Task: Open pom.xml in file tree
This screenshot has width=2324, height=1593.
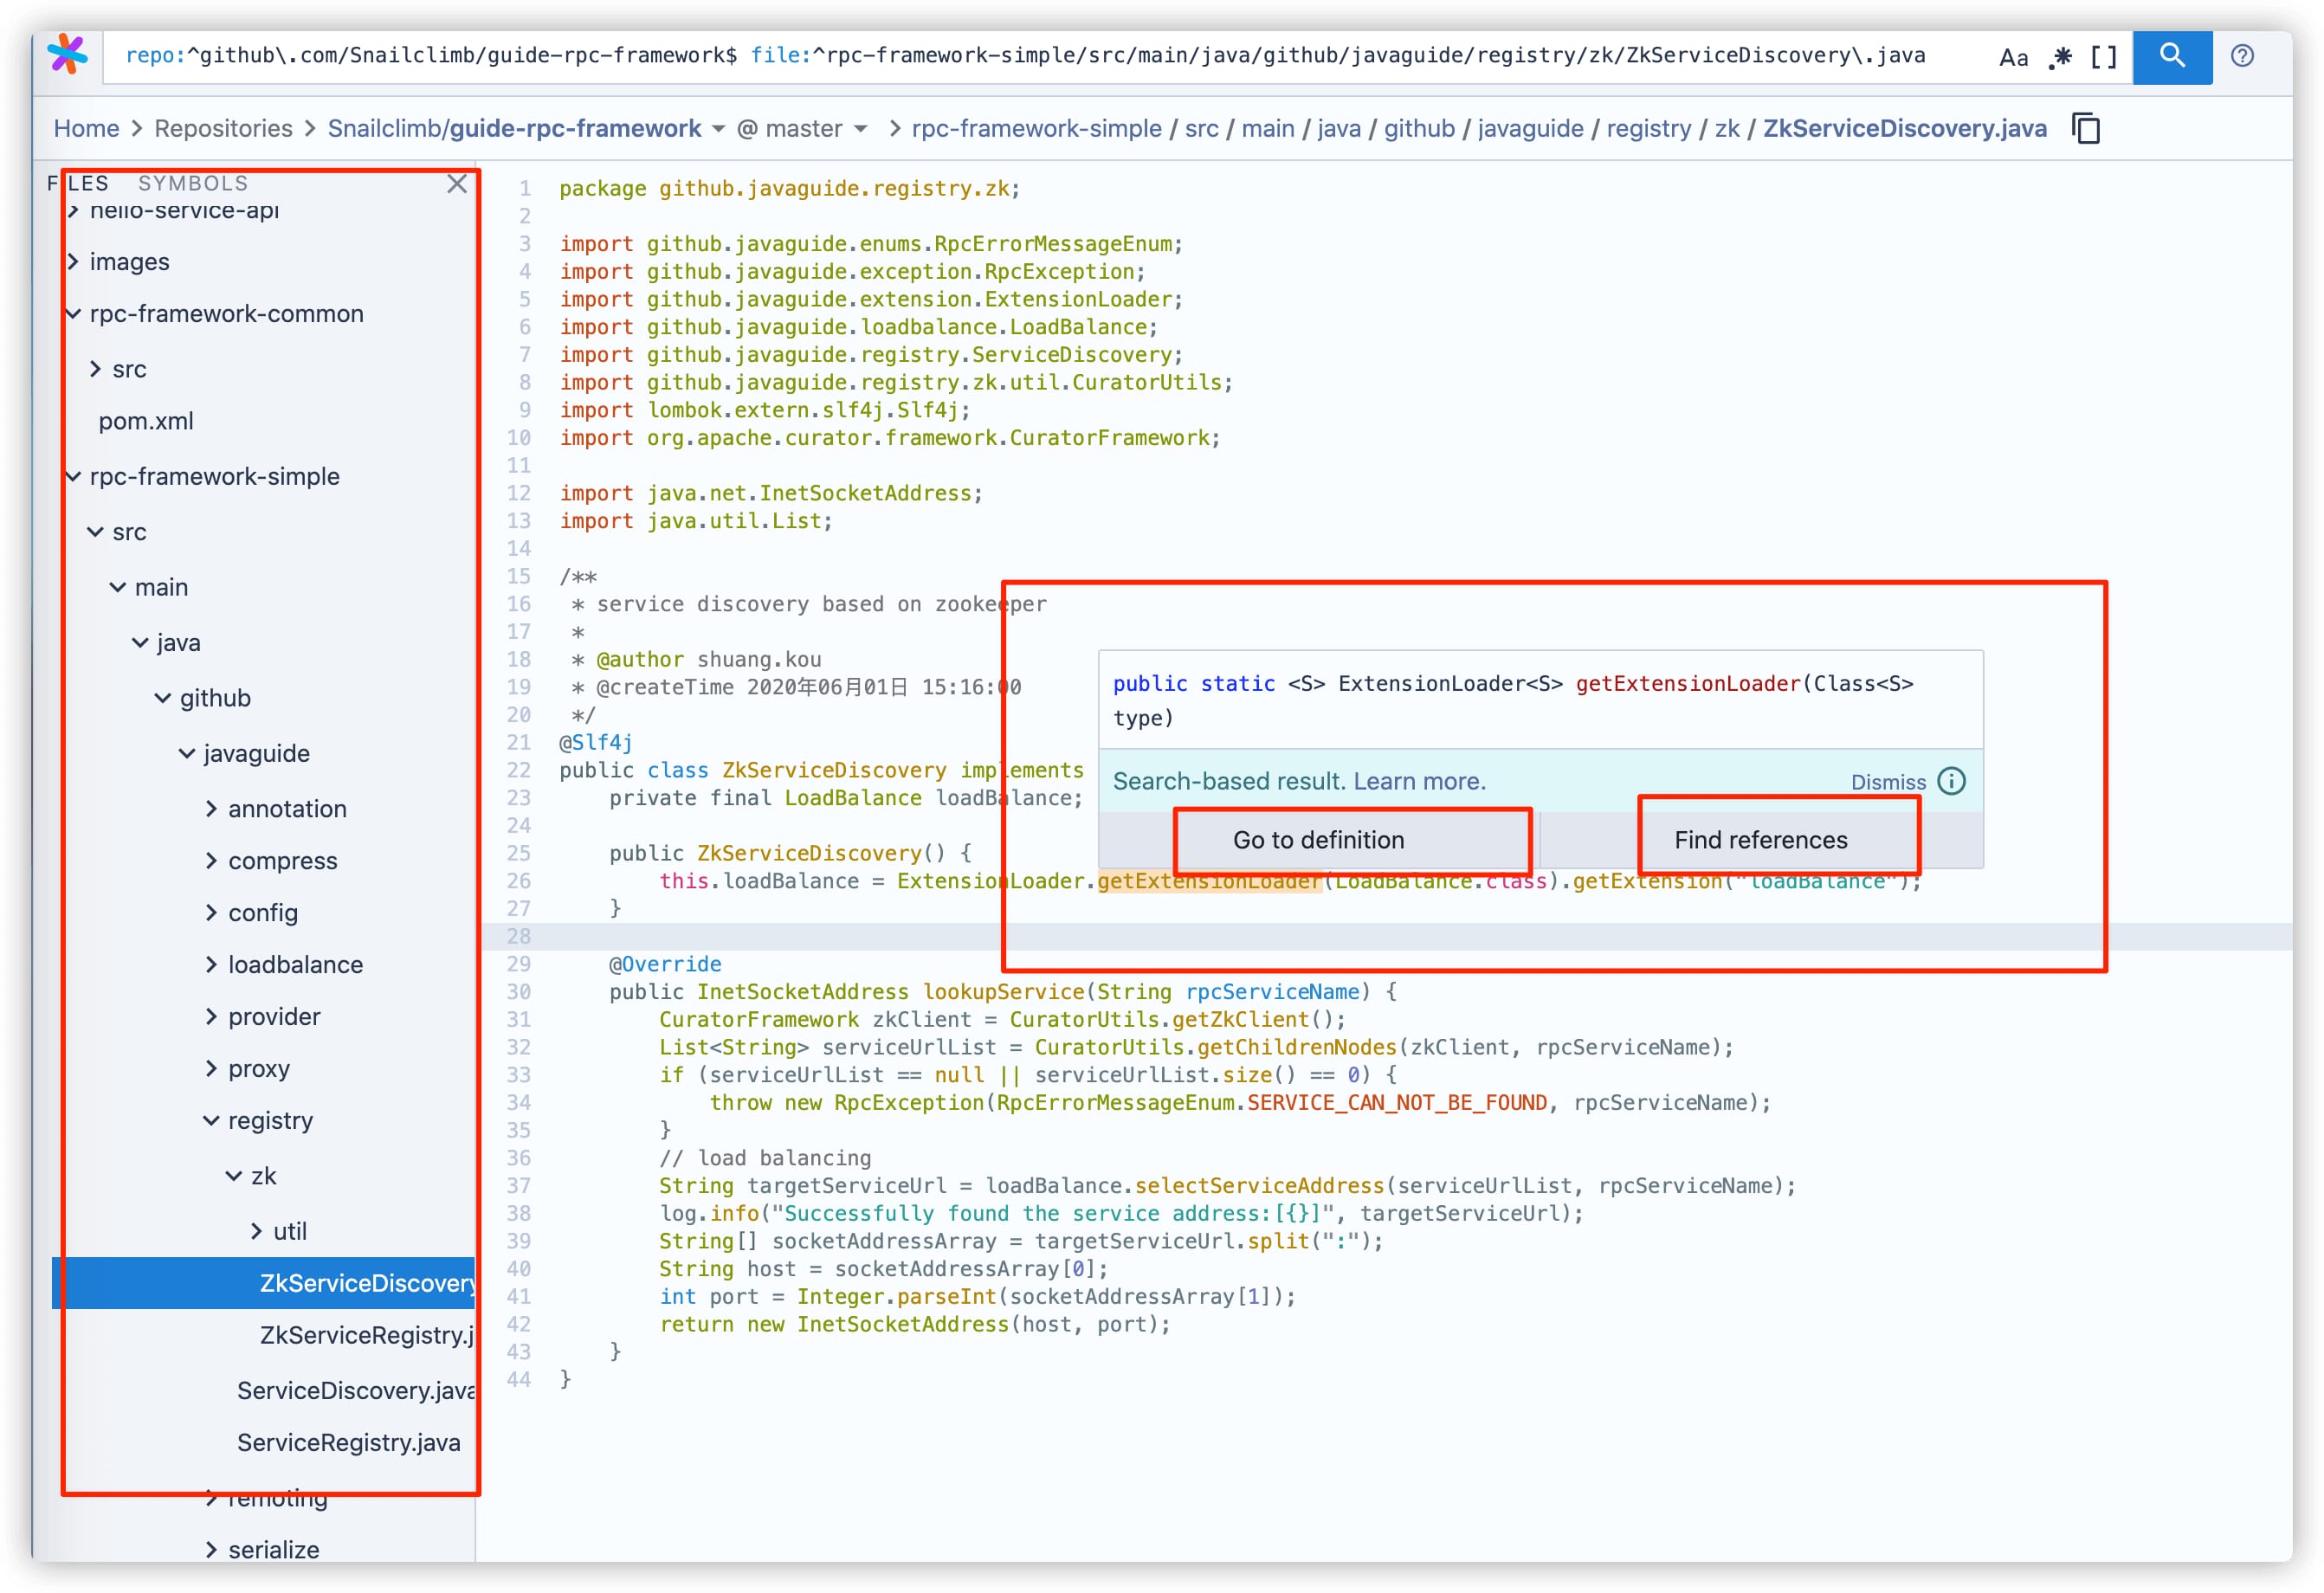Action: pyautogui.click(x=146, y=422)
